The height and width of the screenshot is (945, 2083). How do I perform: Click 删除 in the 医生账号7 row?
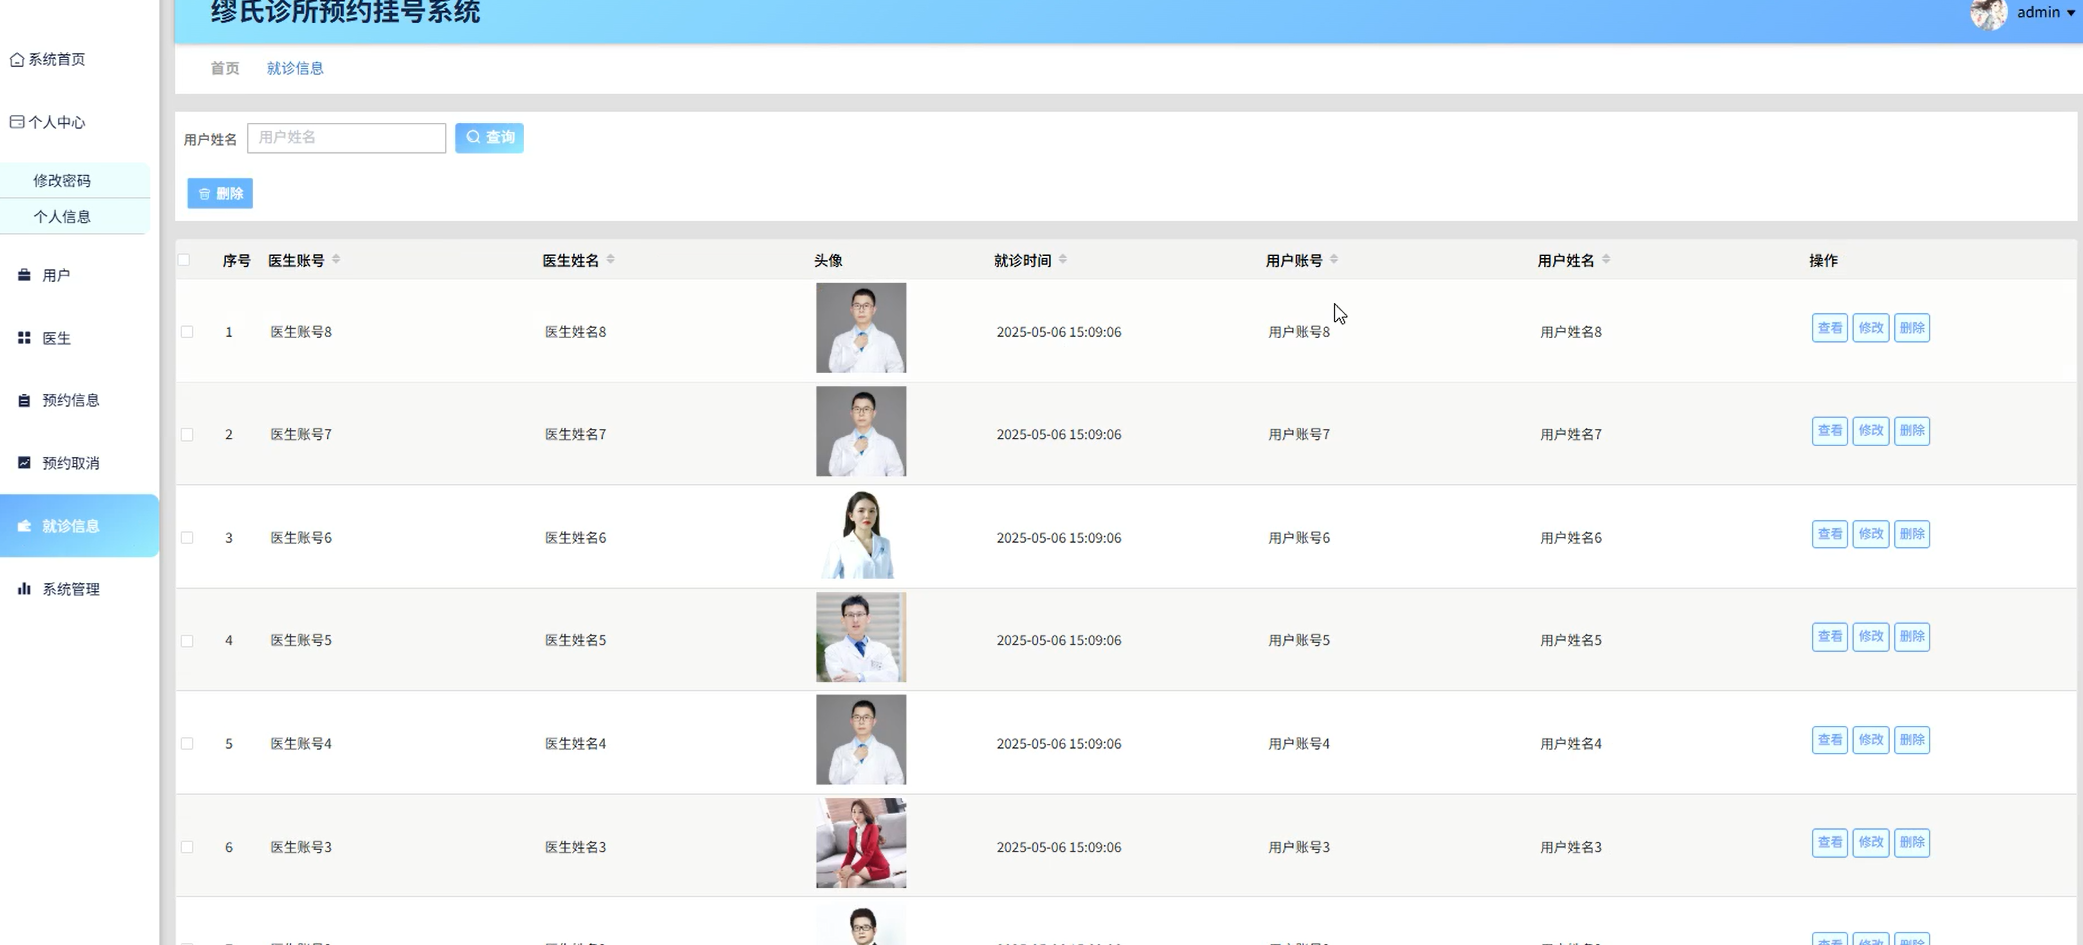pyautogui.click(x=1912, y=431)
